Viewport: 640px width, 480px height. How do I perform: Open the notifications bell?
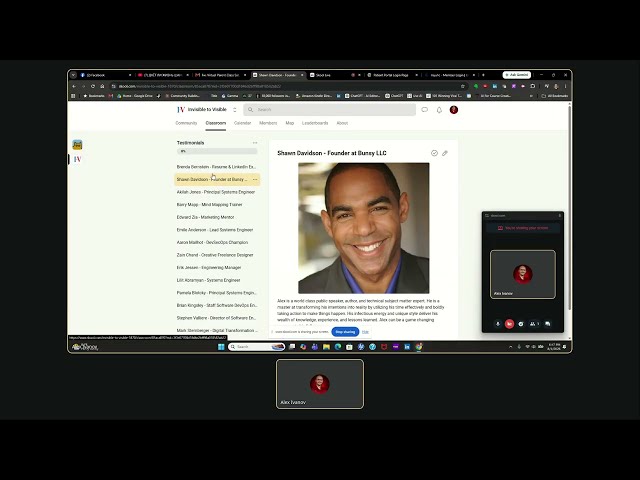[x=439, y=110]
